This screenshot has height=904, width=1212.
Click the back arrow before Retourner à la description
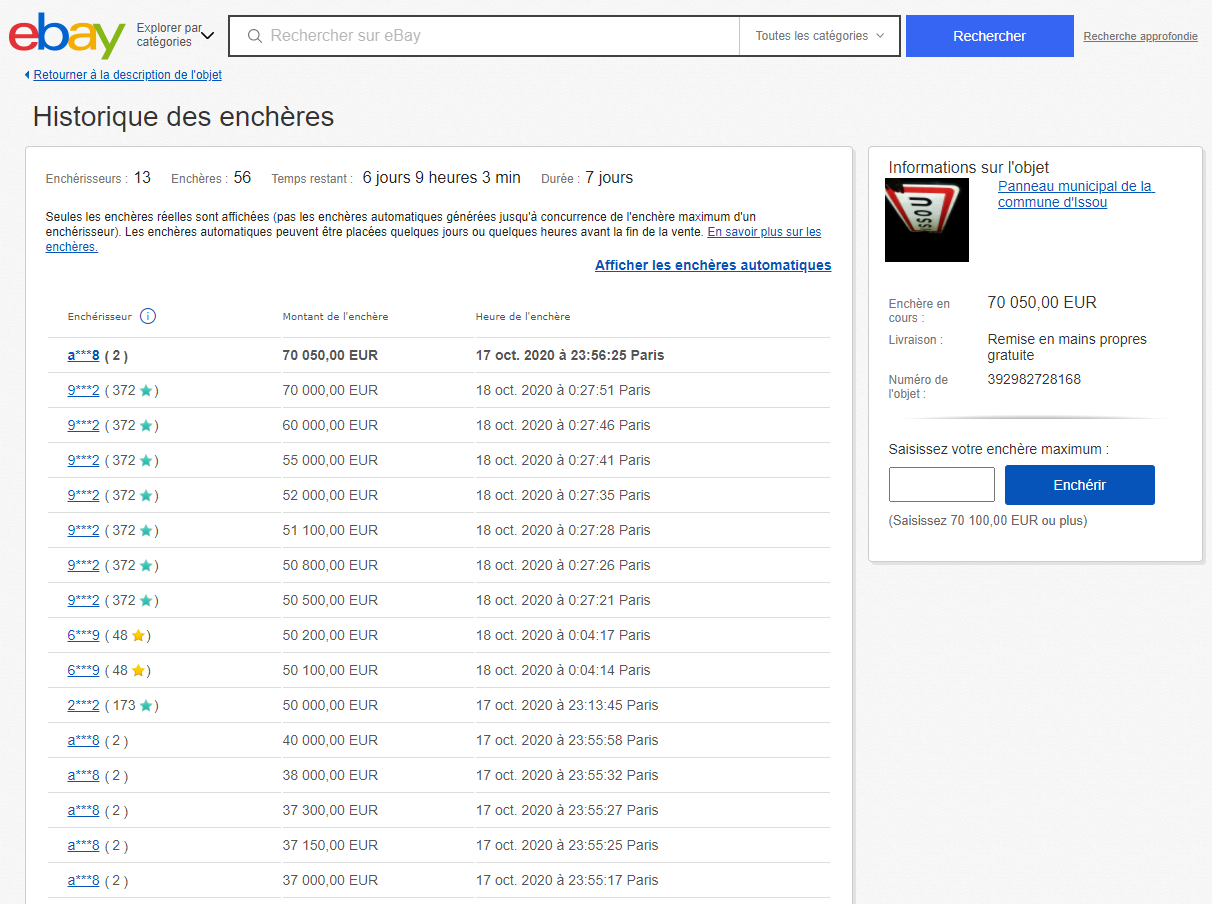click(27, 75)
